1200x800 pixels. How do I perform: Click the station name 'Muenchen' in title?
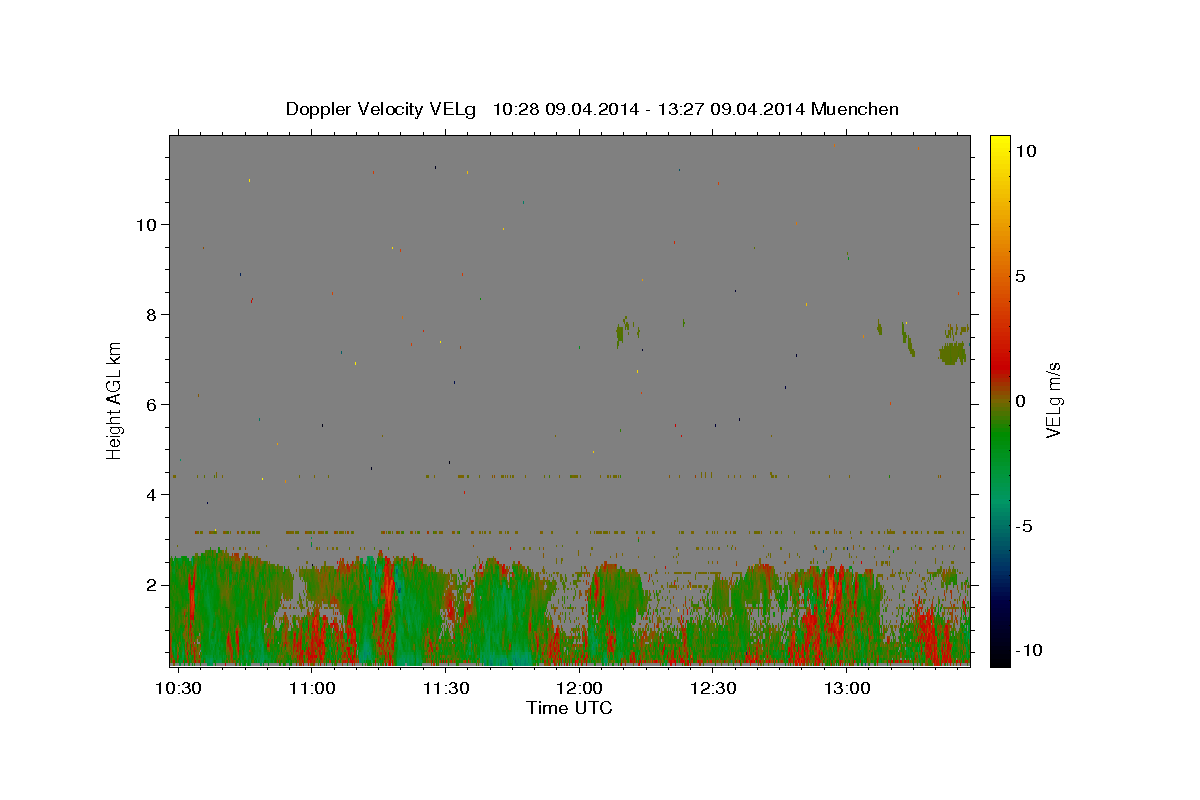(855, 109)
